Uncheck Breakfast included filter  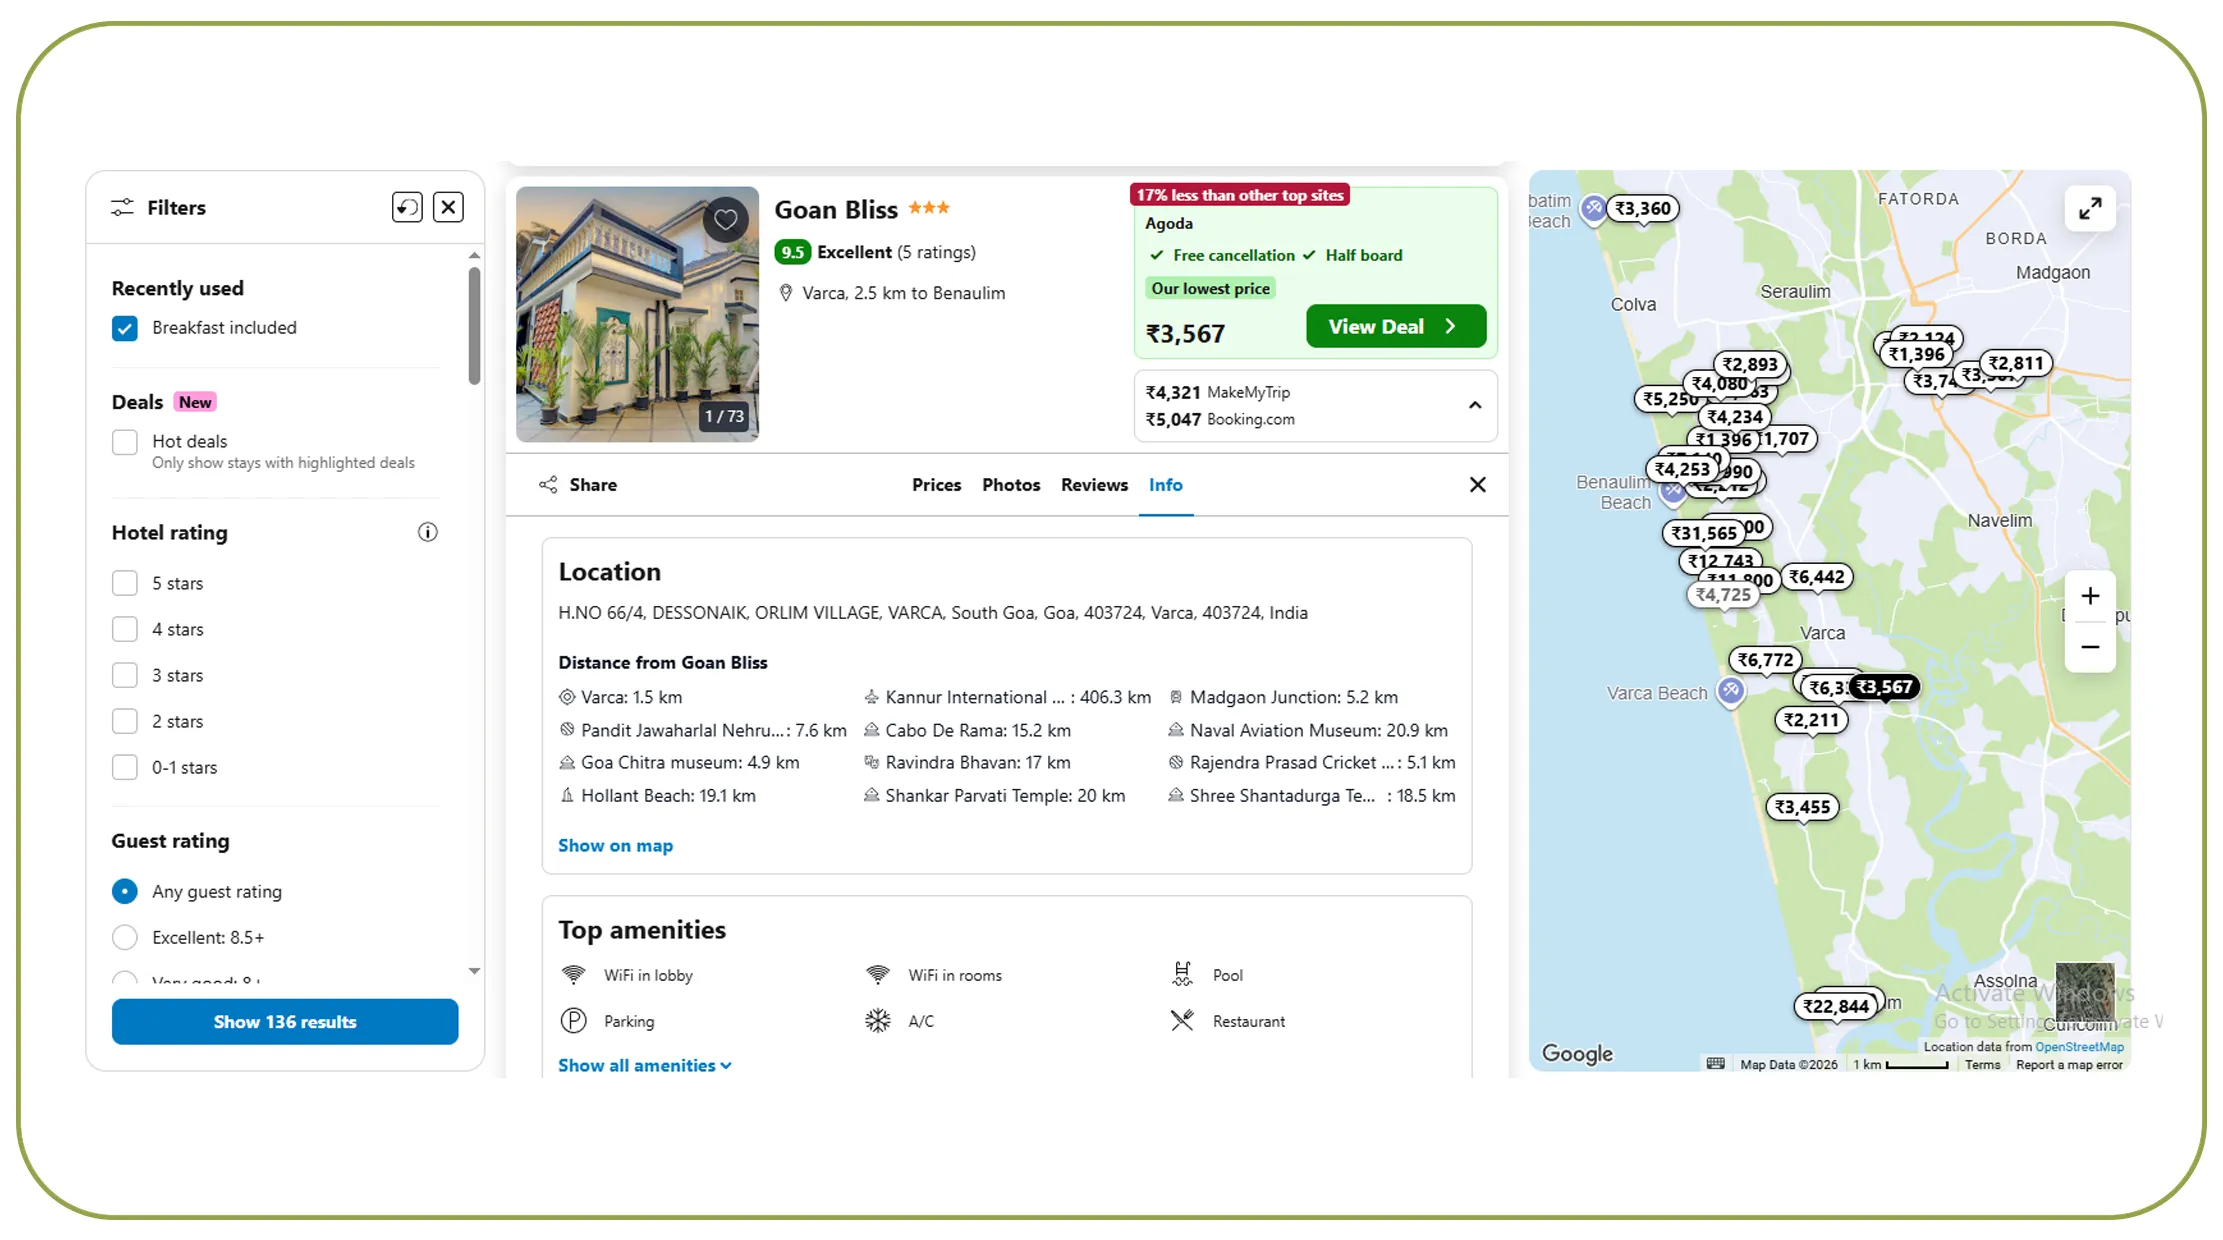coord(125,328)
